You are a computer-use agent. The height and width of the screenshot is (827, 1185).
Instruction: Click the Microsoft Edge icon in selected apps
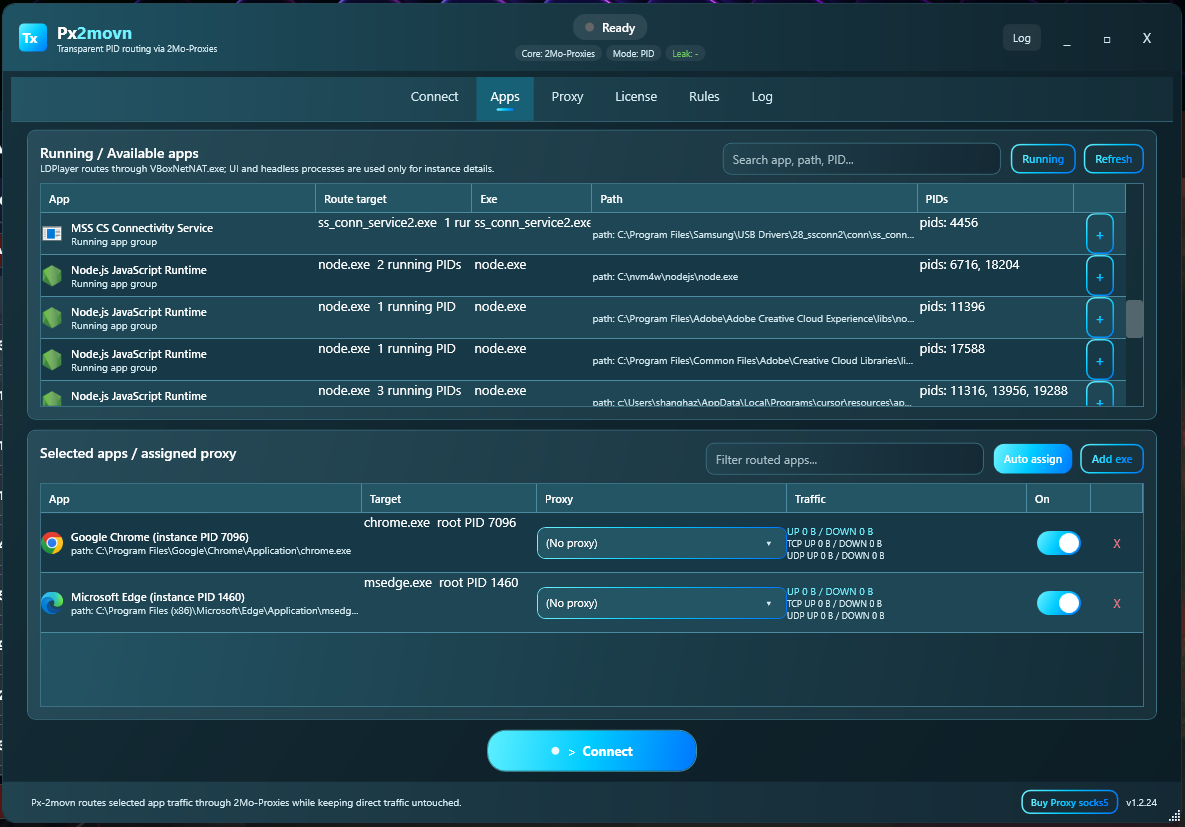(x=52, y=602)
